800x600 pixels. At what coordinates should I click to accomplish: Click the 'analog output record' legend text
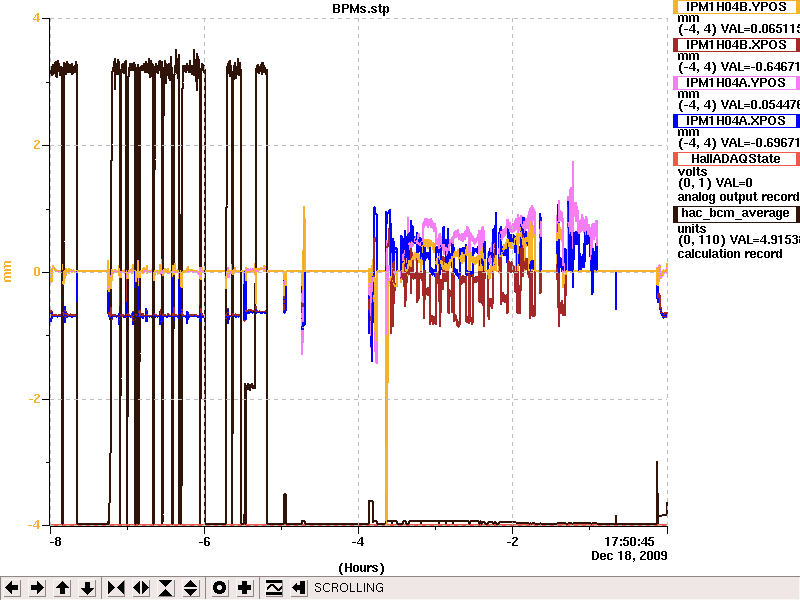point(738,197)
